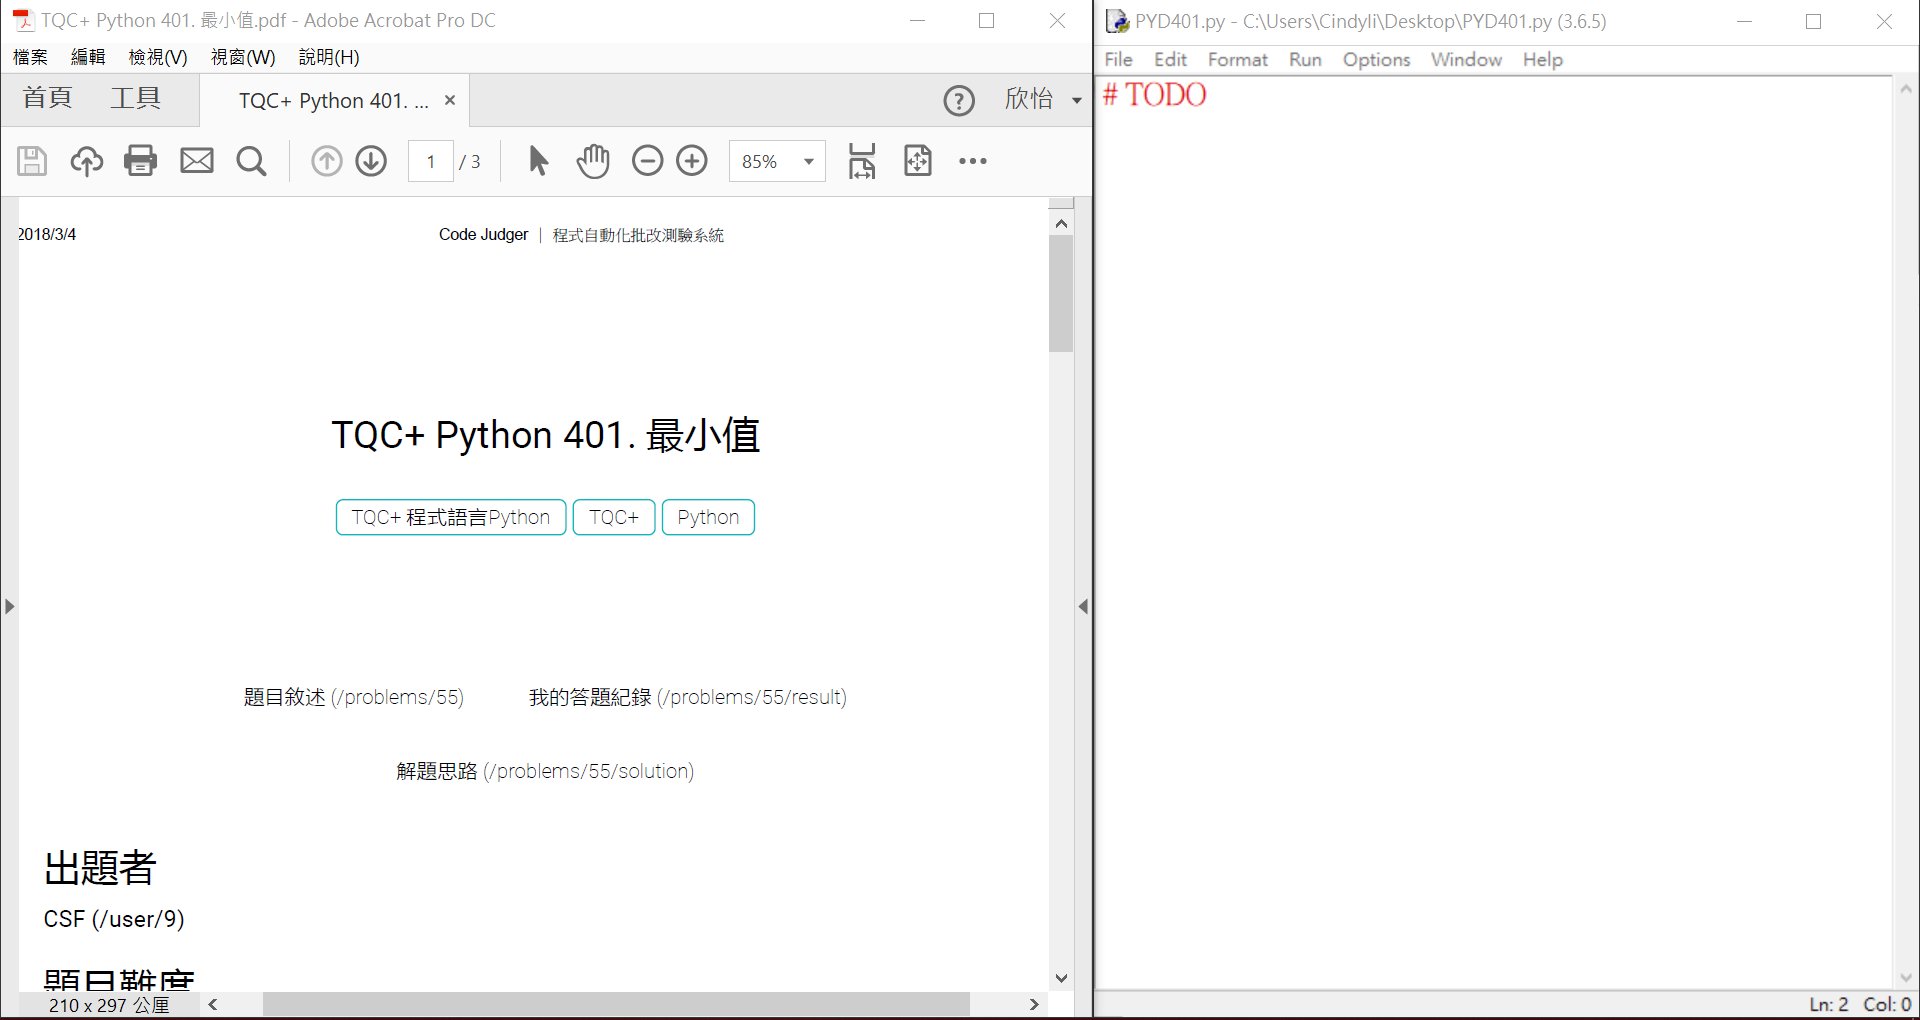Open 我的答題紀錄 link

pyautogui.click(x=688, y=697)
